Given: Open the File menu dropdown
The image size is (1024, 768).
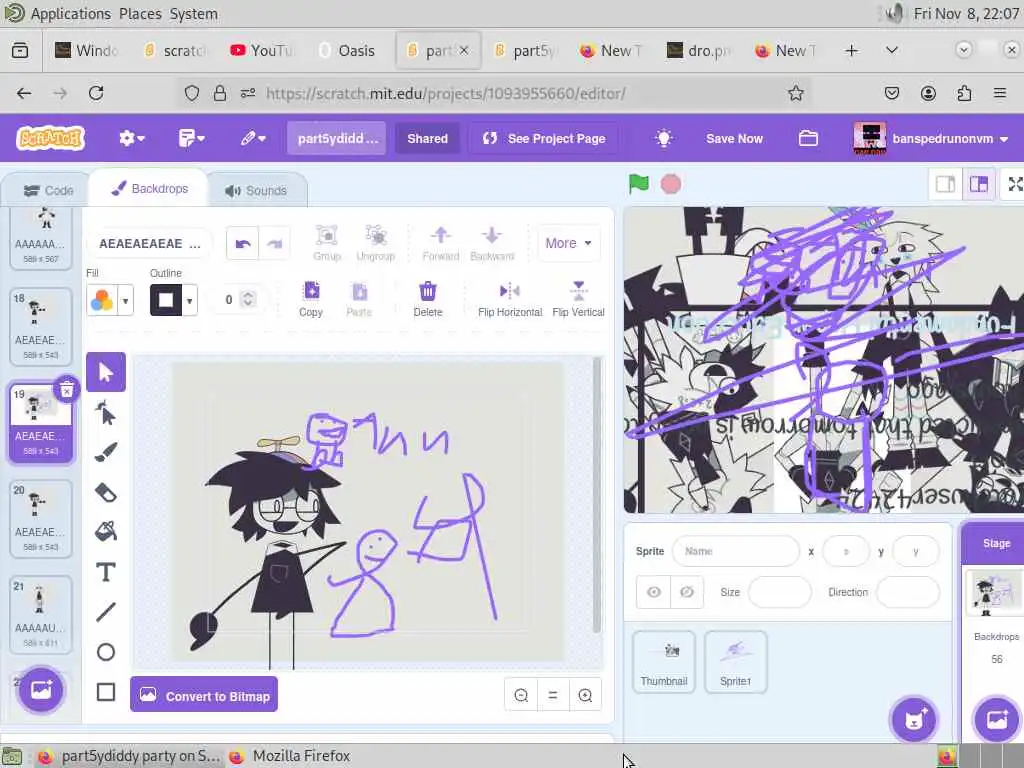Looking at the screenshot, I should 191,138.
